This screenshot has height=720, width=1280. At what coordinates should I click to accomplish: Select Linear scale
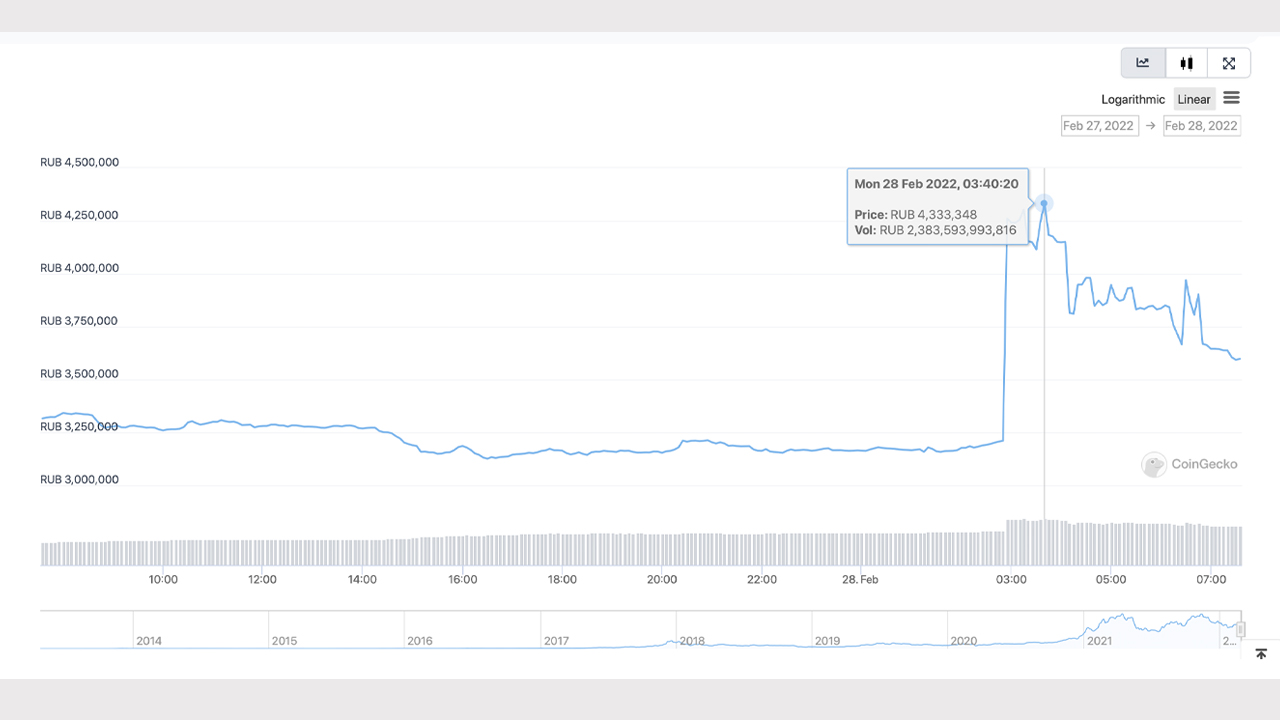(1194, 99)
